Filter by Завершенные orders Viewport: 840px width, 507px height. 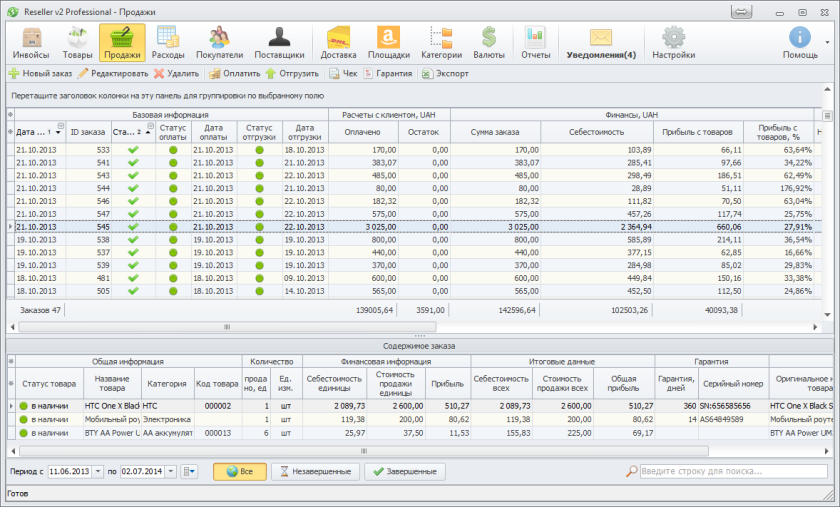pyautogui.click(x=405, y=471)
